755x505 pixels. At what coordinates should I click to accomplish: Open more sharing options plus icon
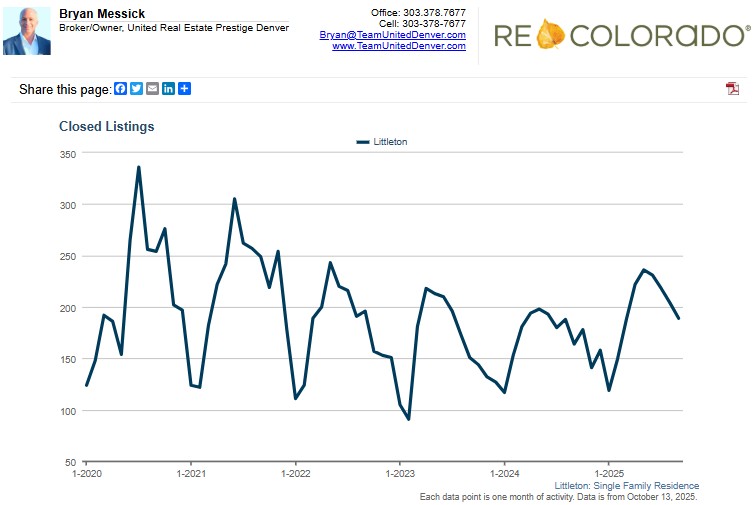[184, 89]
